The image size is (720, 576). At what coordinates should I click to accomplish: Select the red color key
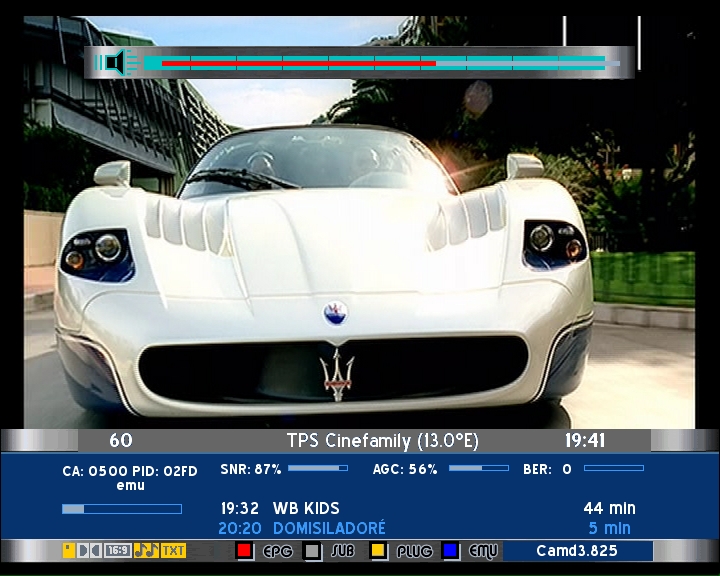[244, 551]
